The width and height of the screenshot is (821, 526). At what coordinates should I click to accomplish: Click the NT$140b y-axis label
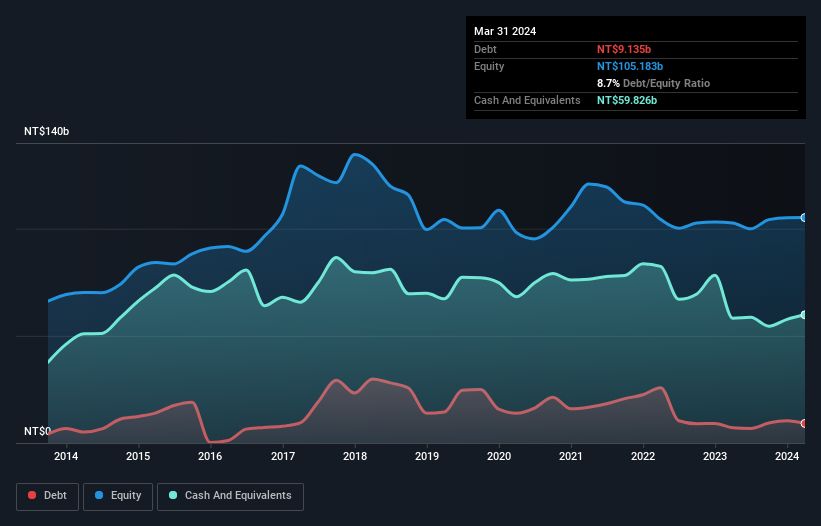point(47,131)
